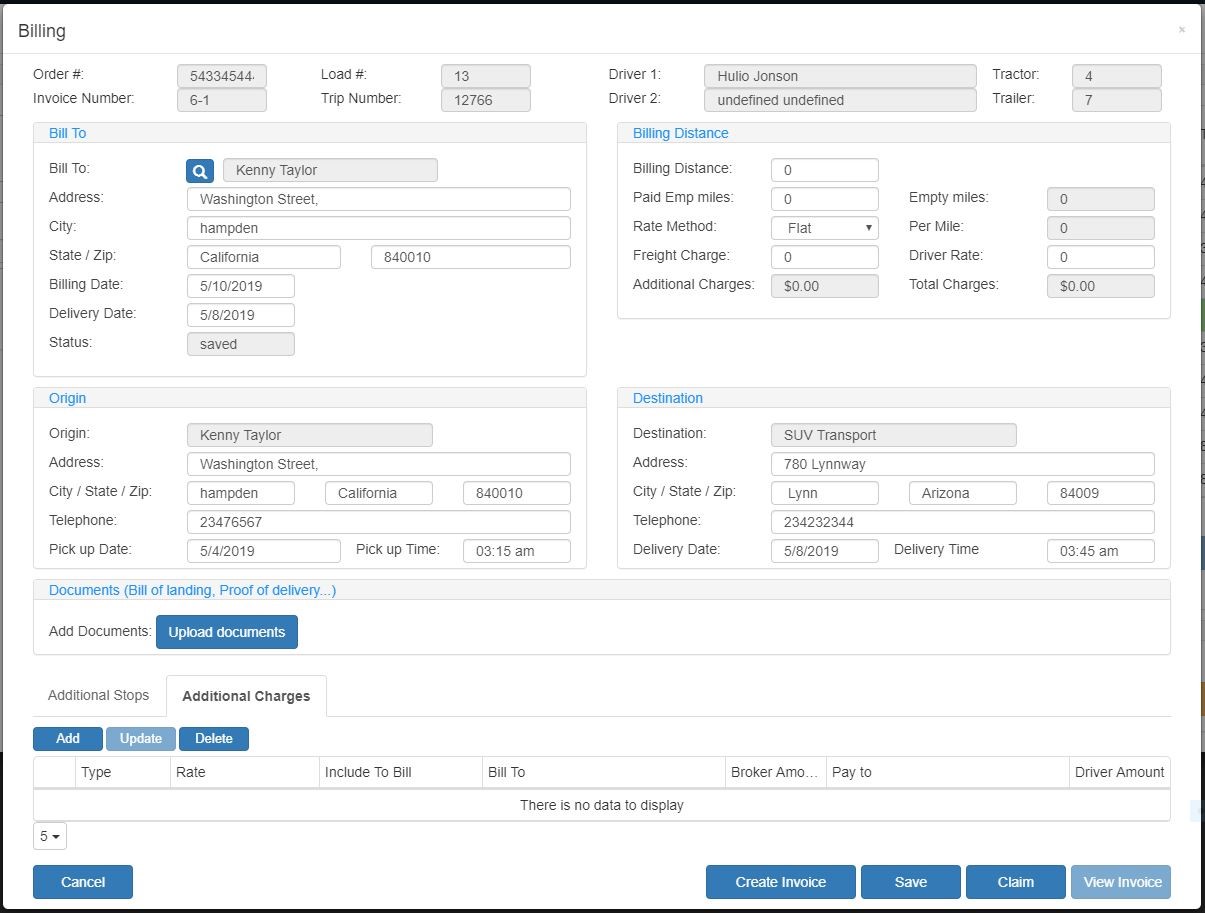
Task: Click the Save button
Action: [x=911, y=882]
